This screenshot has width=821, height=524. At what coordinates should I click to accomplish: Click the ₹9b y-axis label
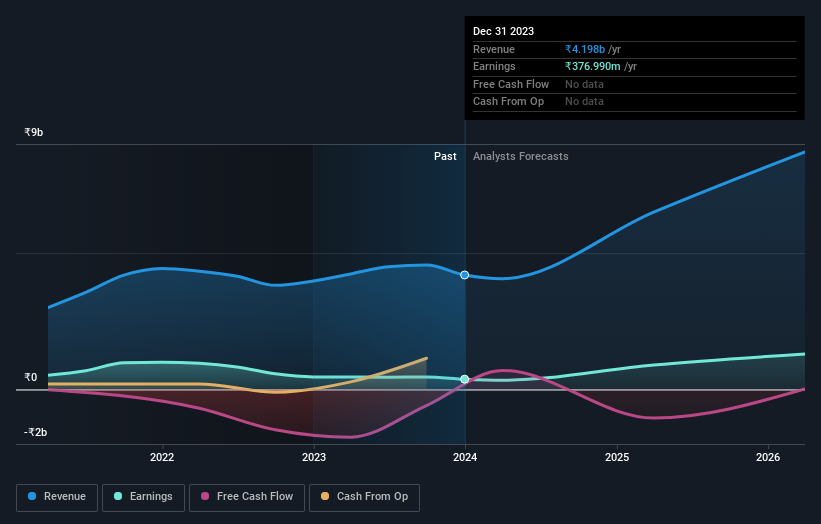pyautogui.click(x=34, y=132)
